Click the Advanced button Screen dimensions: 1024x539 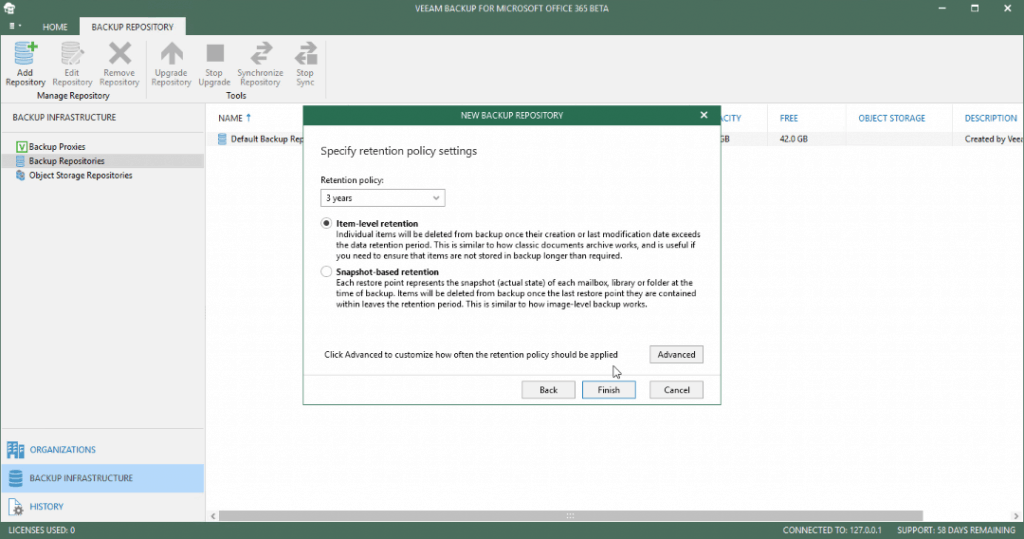tap(676, 355)
